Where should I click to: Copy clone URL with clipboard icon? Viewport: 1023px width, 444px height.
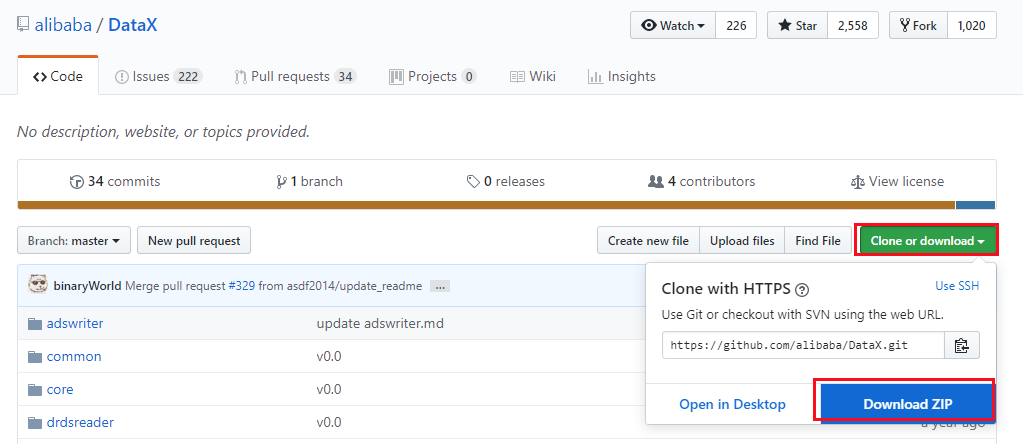click(962, 345)
